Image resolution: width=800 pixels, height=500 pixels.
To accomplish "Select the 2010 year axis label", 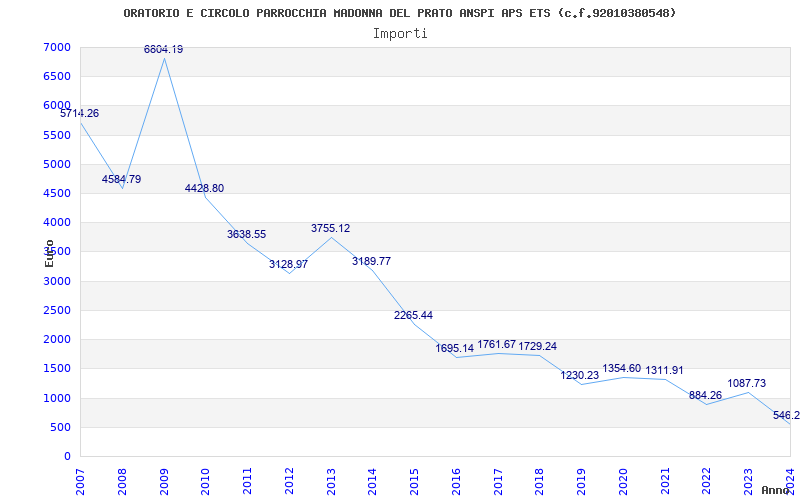I will [206, 482].
